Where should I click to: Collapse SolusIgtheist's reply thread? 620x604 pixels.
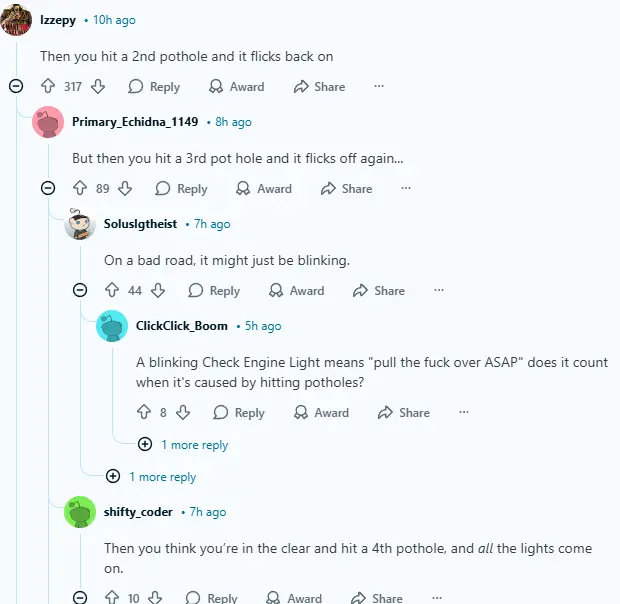pos(80,291)
